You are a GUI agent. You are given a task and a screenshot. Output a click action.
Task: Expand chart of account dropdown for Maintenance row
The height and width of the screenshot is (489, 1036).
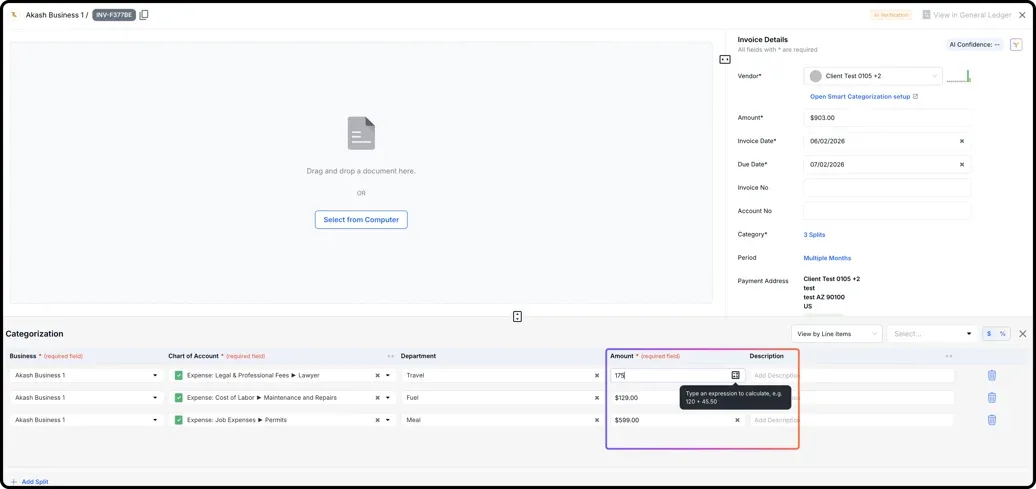(x=388, y=398)
